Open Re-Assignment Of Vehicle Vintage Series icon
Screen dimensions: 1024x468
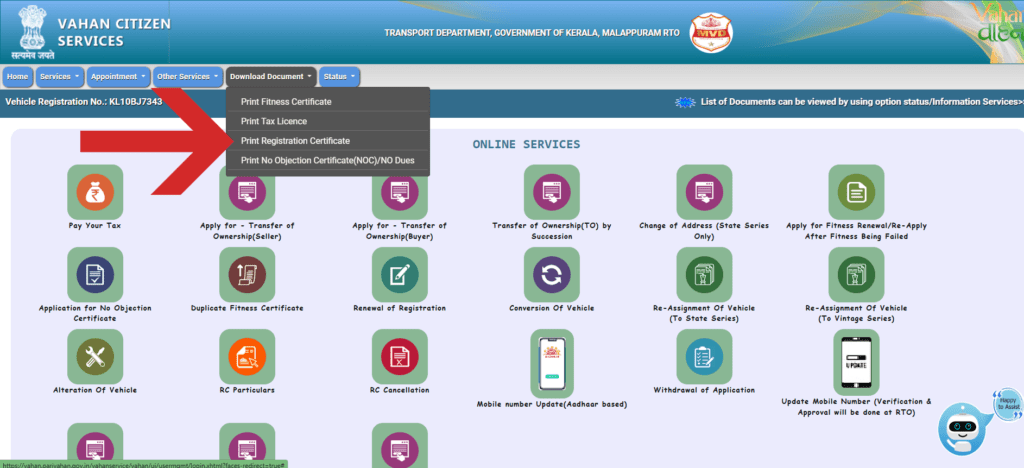point(856,274)
